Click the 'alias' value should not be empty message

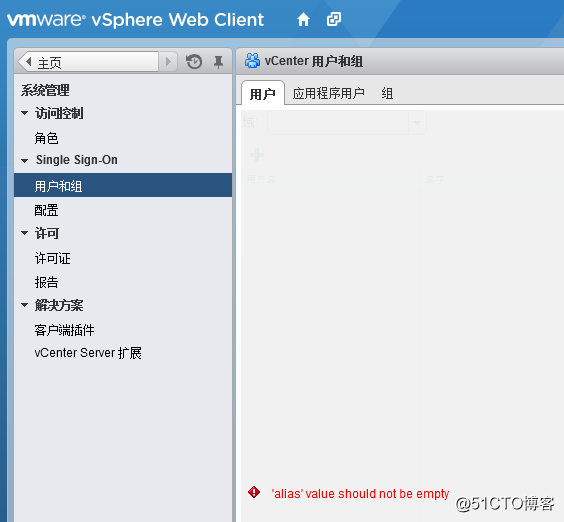click(360, 494)
